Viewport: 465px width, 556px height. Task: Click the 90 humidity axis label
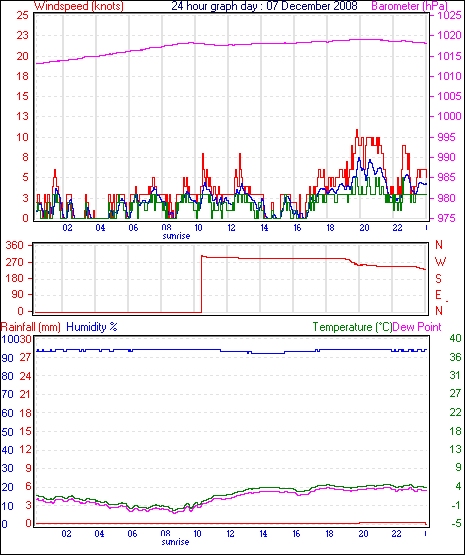tap(7, 358)
